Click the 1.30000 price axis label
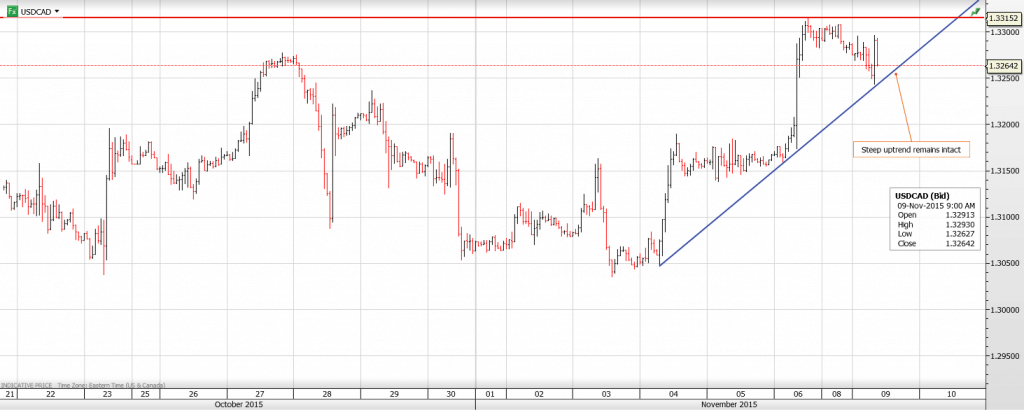Image resolution: width=1024 pixels, height=410 pixels. pos(1003,309)
